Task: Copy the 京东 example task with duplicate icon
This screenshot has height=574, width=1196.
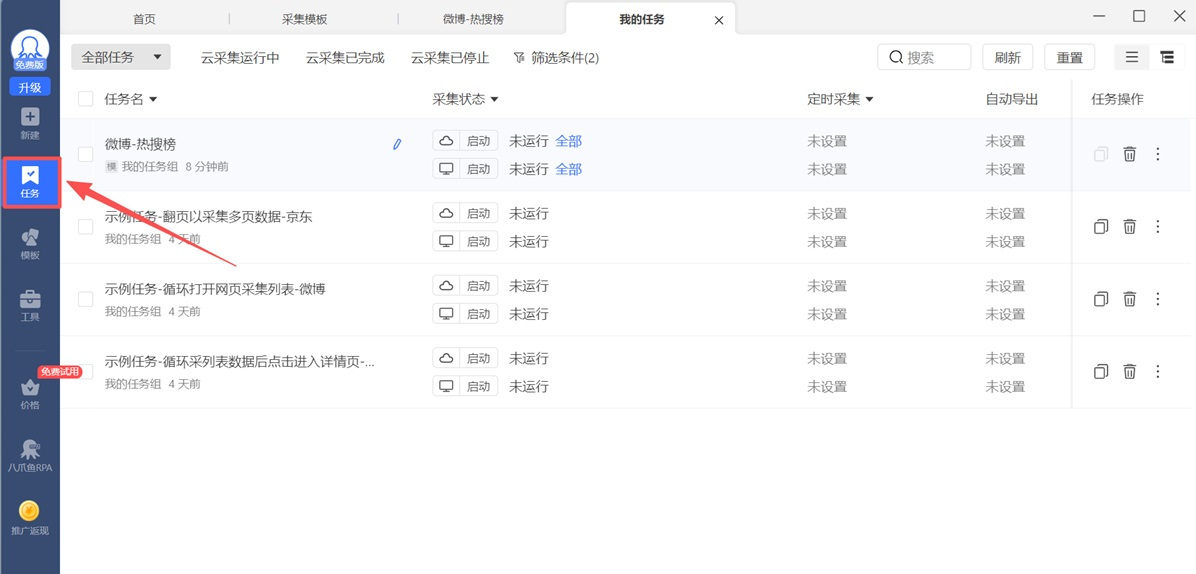Action: coord(1100,227)
